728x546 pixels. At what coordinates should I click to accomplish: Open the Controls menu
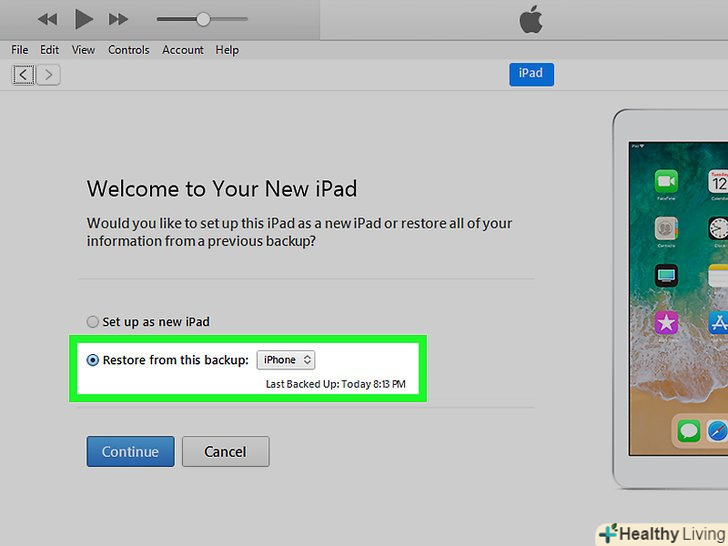tap(129, 50)
